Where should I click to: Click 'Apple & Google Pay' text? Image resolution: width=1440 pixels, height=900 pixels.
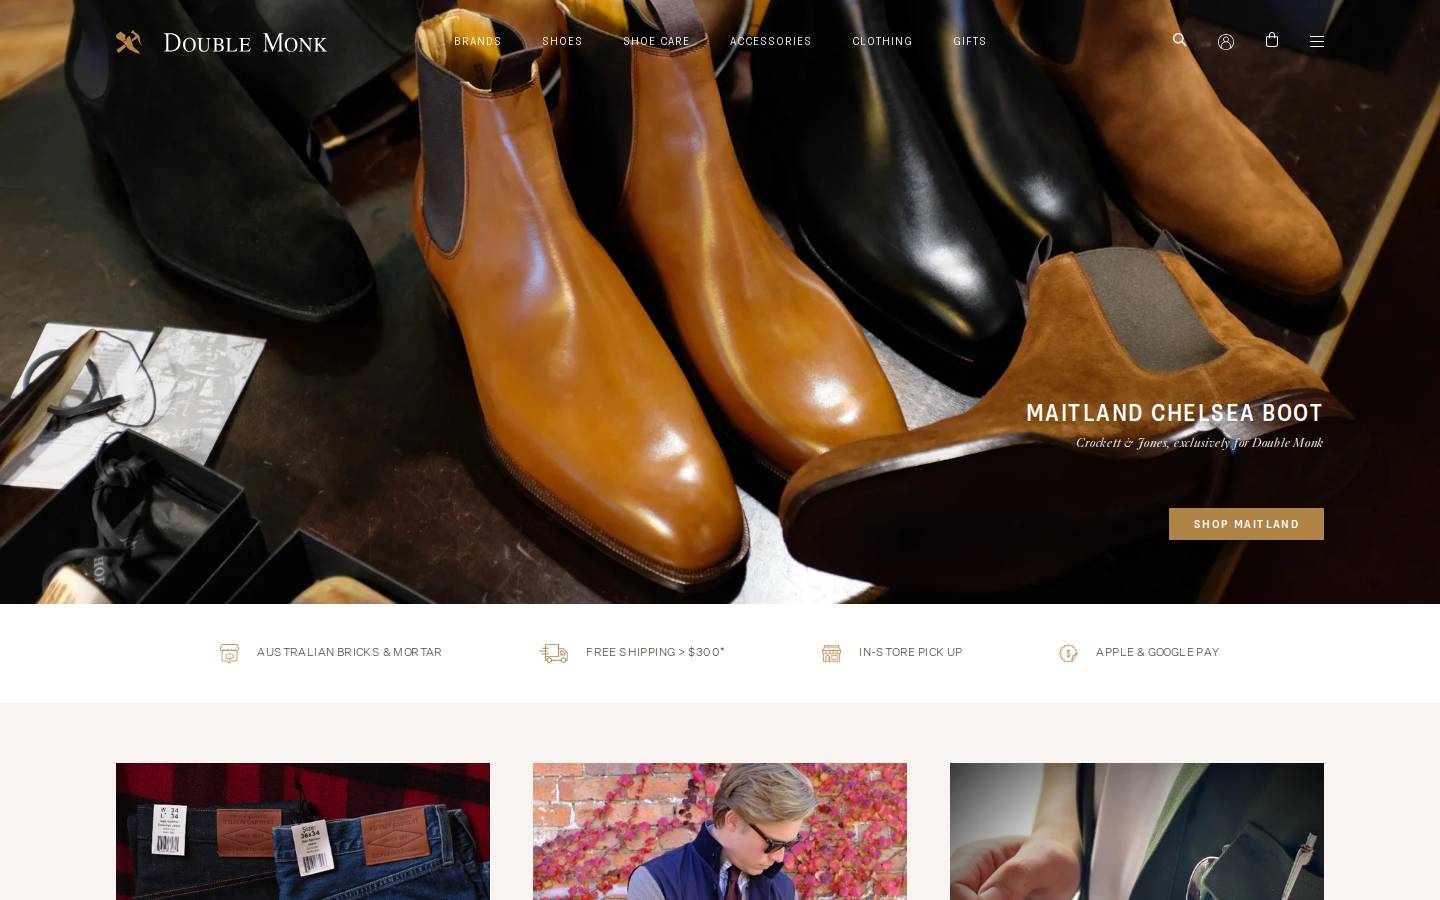coord(1157,652)
